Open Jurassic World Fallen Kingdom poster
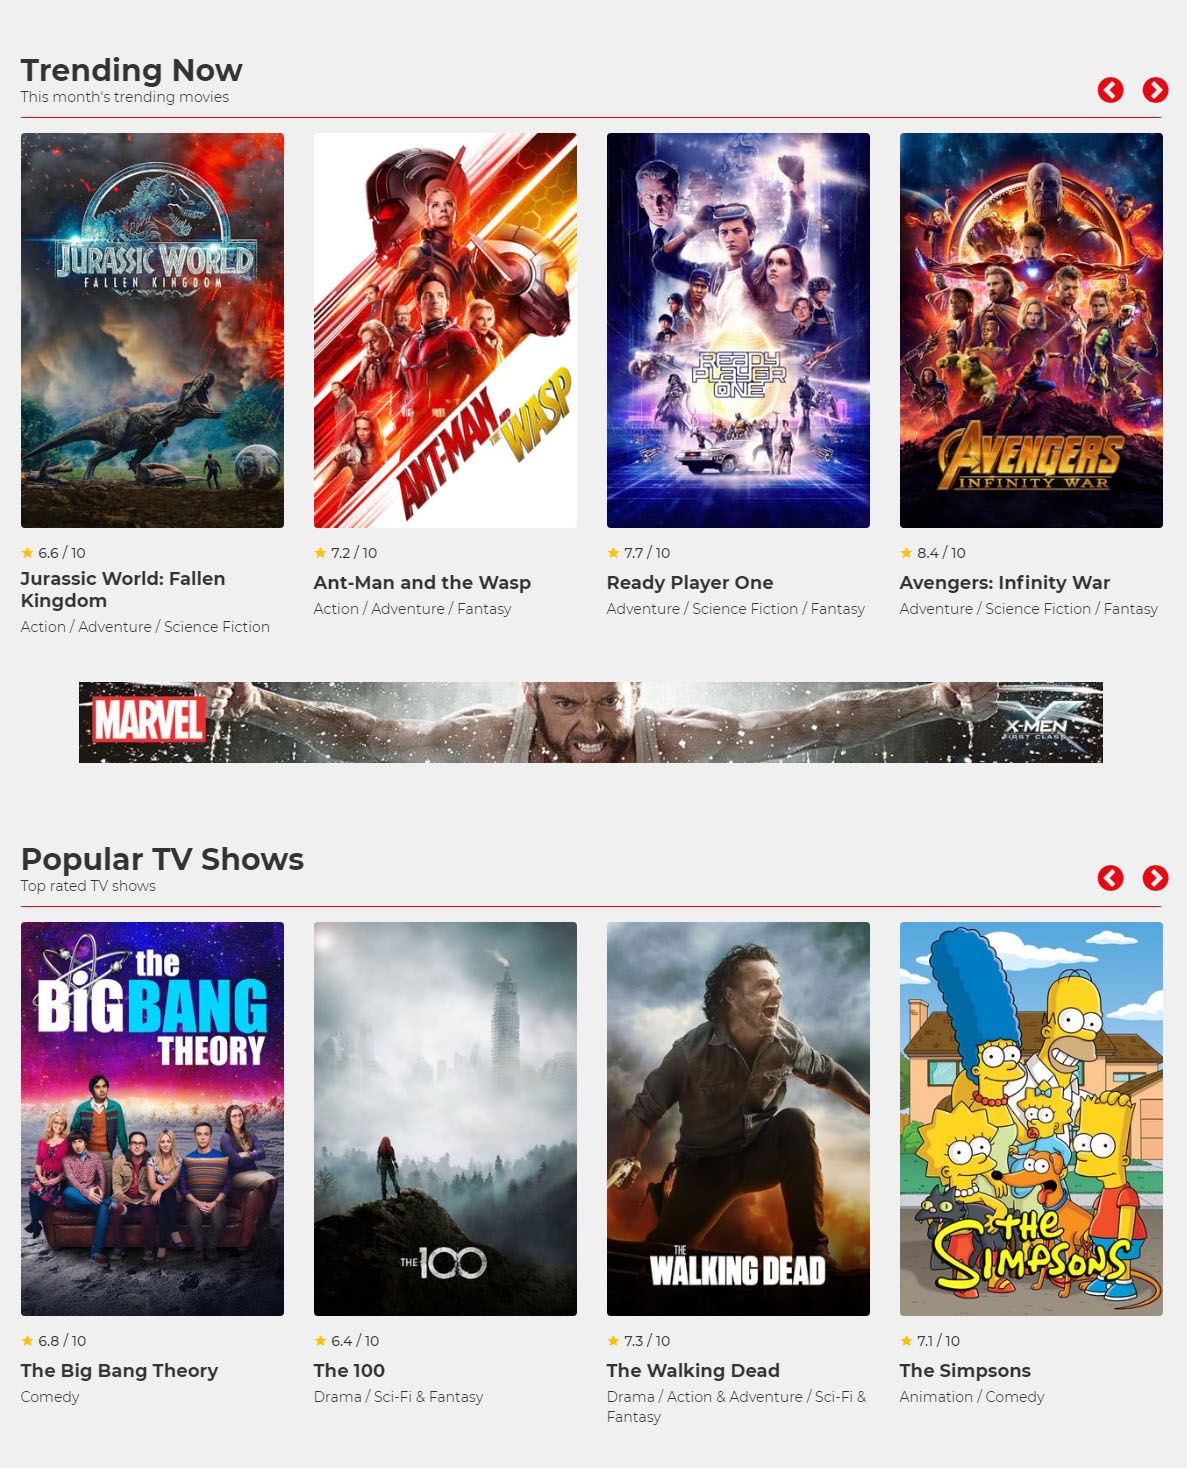The width and height of the screenshot is (1187, 1468). (x=152, y=330)
